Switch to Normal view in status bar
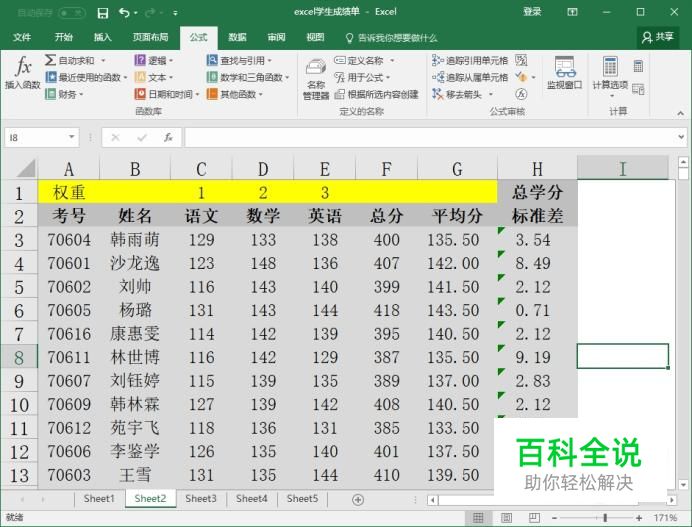 click(x=478, y=518)
